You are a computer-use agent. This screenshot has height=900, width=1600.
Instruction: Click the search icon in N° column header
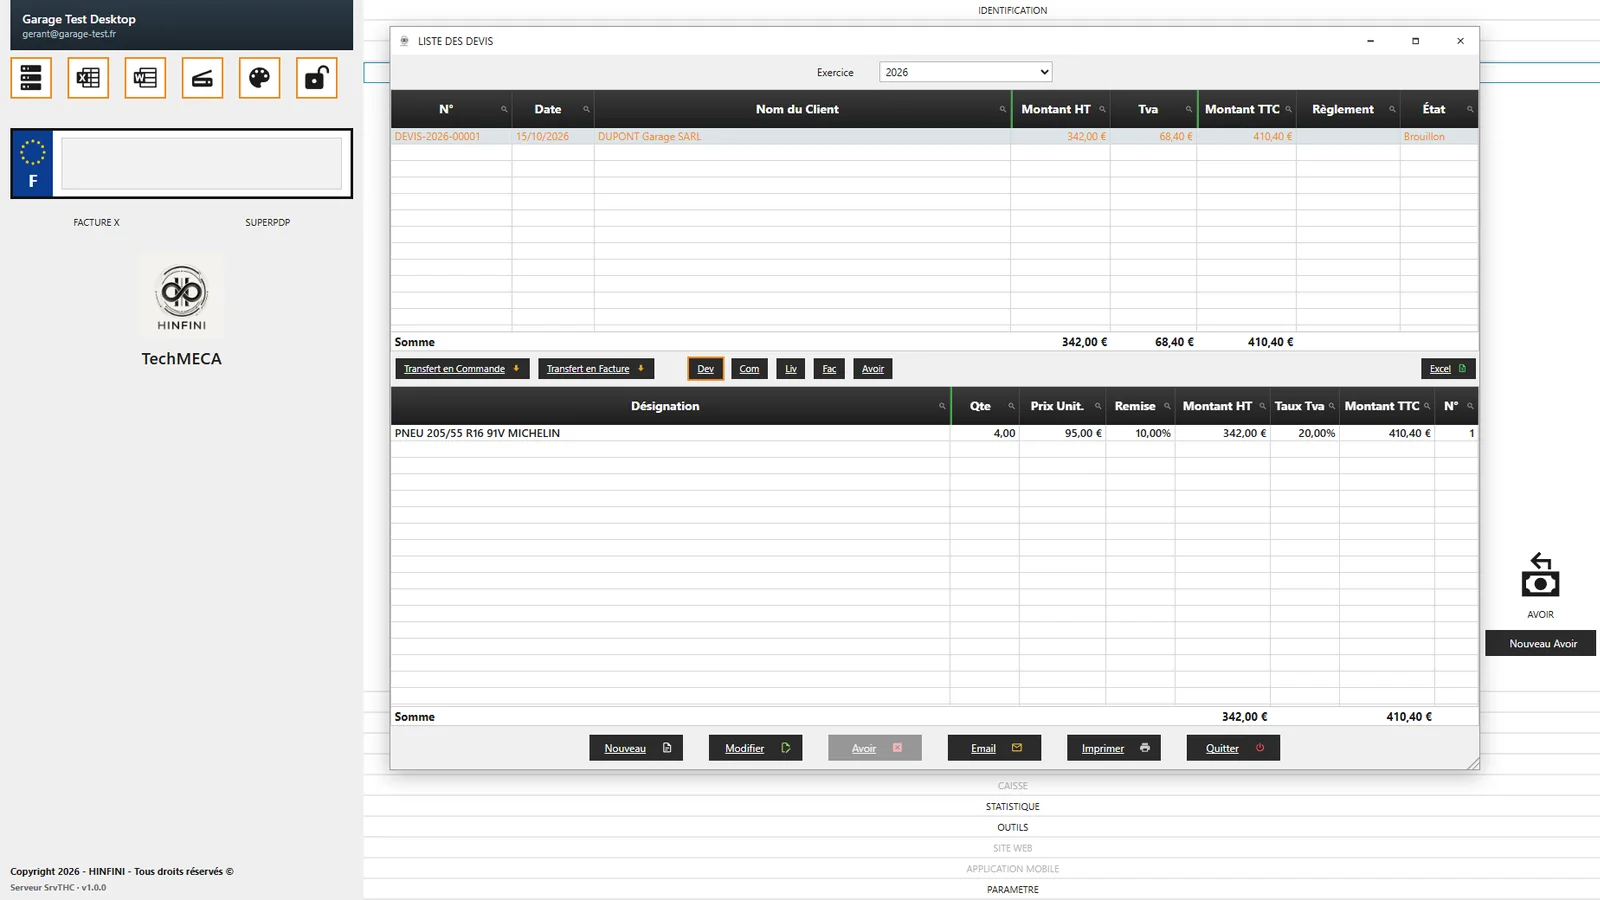click(x=504, y=110)
